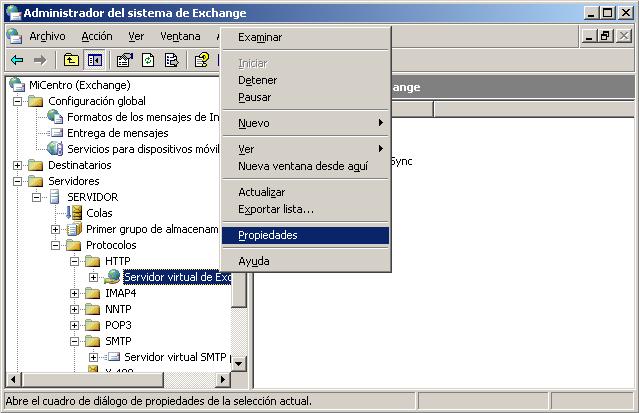Select the Colas queue icon in tree
Image resolution: width=639 pixels, height=413 pixels.
[x=75, y=213]
